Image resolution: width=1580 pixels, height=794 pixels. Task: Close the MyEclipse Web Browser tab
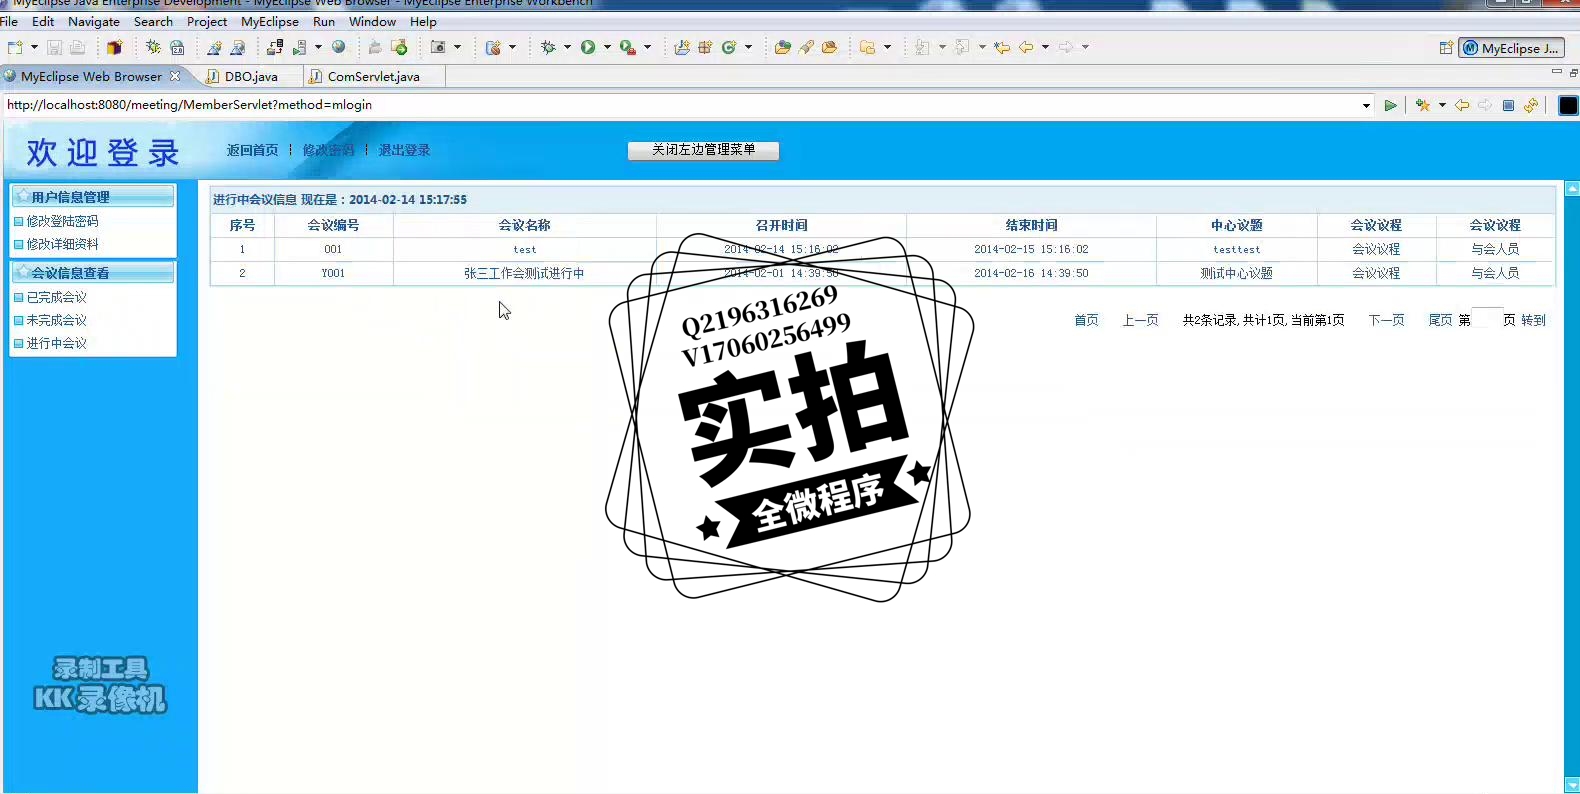(175, 76)
